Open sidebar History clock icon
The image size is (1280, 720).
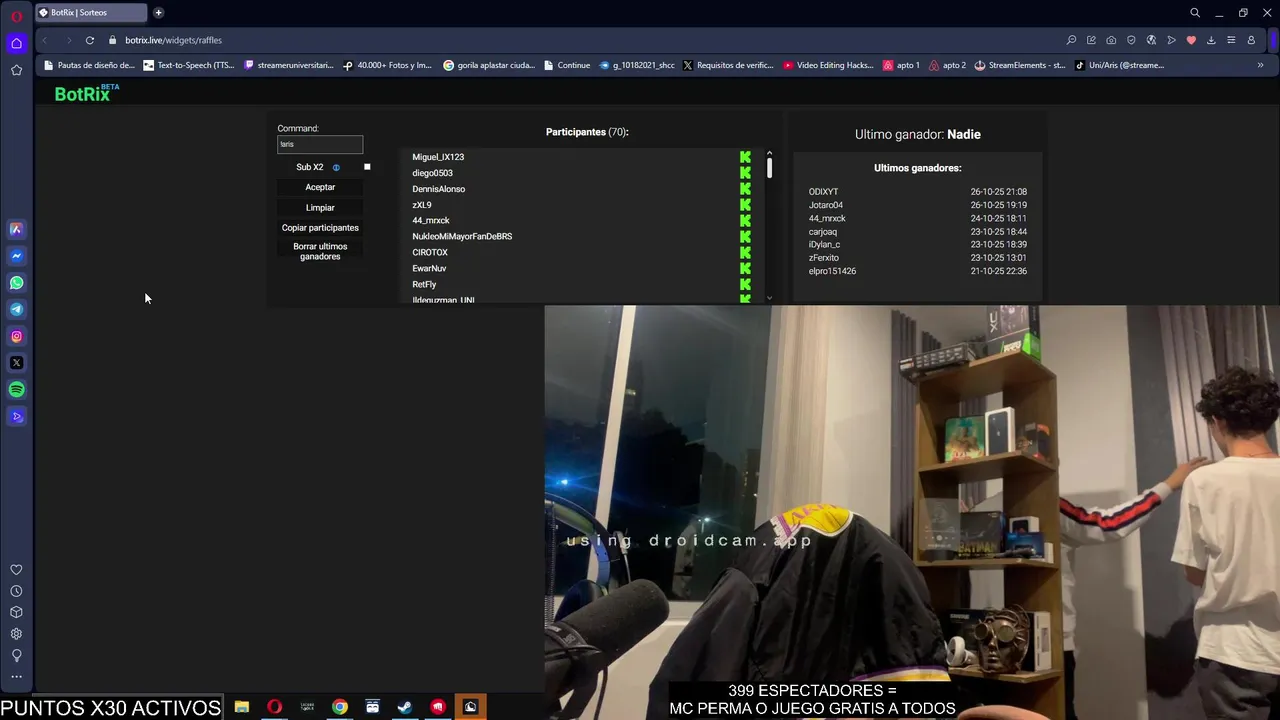point(16,591)
